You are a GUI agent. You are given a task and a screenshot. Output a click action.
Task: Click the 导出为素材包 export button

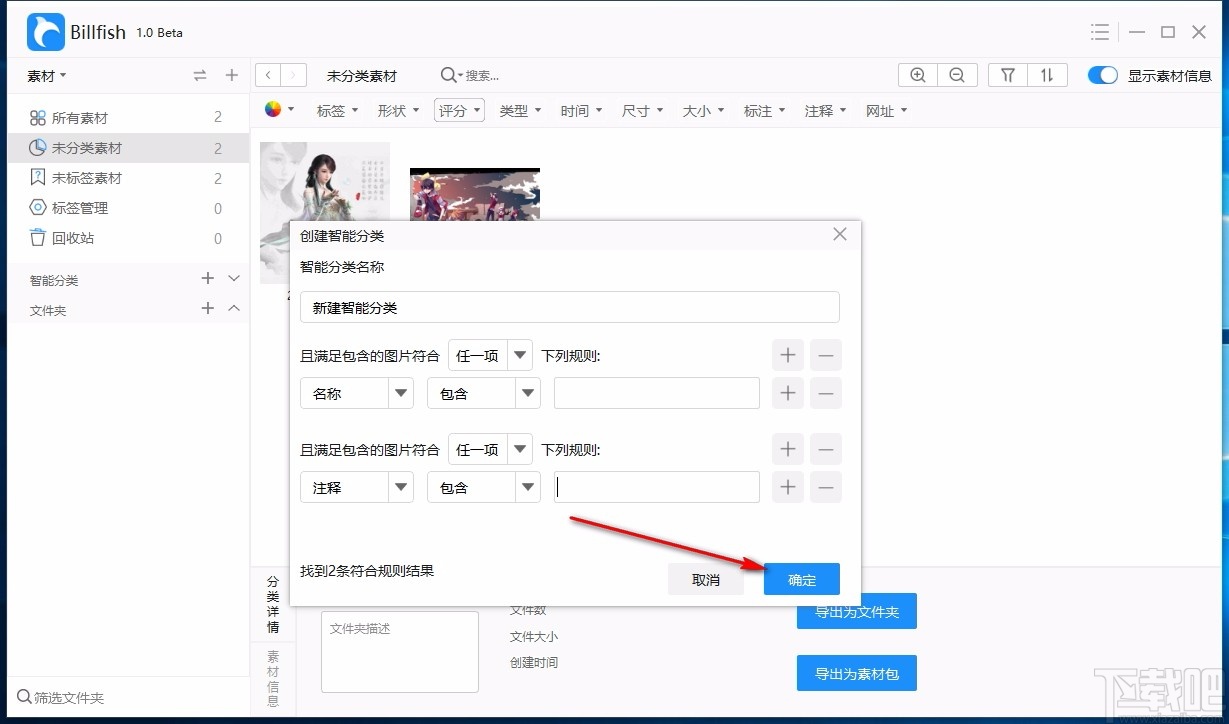coord(856,673)
